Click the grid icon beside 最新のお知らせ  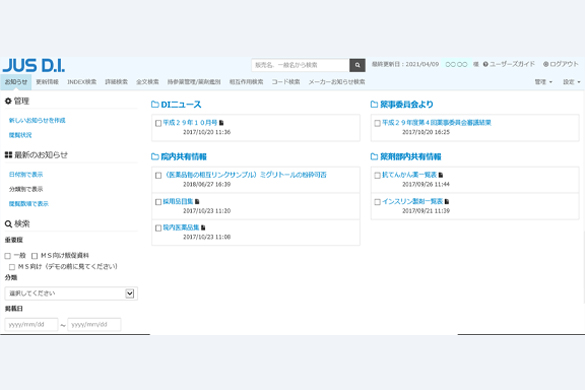(8, 155)
